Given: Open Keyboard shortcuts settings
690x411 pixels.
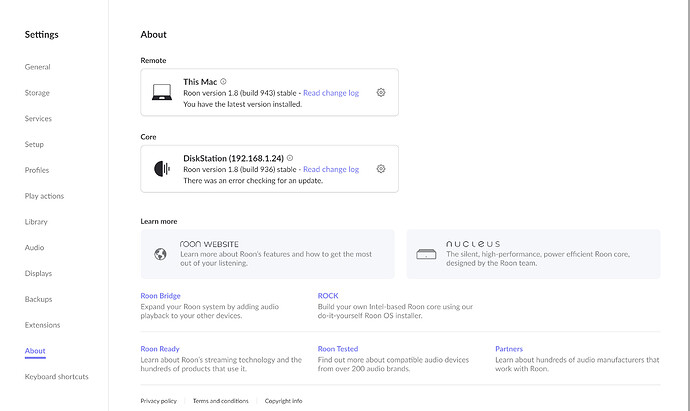Looking at the screenshot, I should click(56, 377).
